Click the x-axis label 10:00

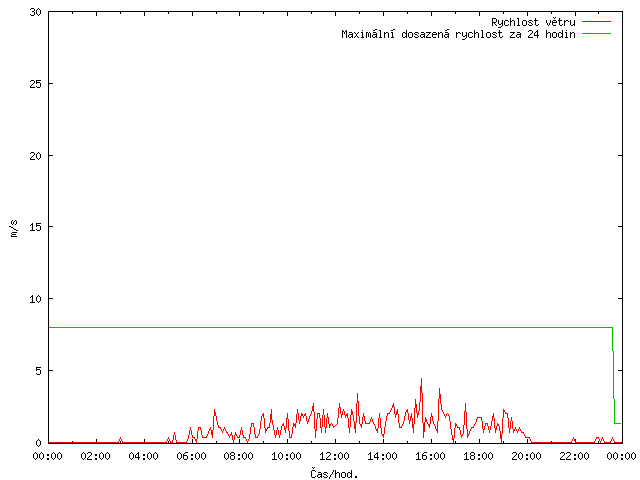click(287, 456)
